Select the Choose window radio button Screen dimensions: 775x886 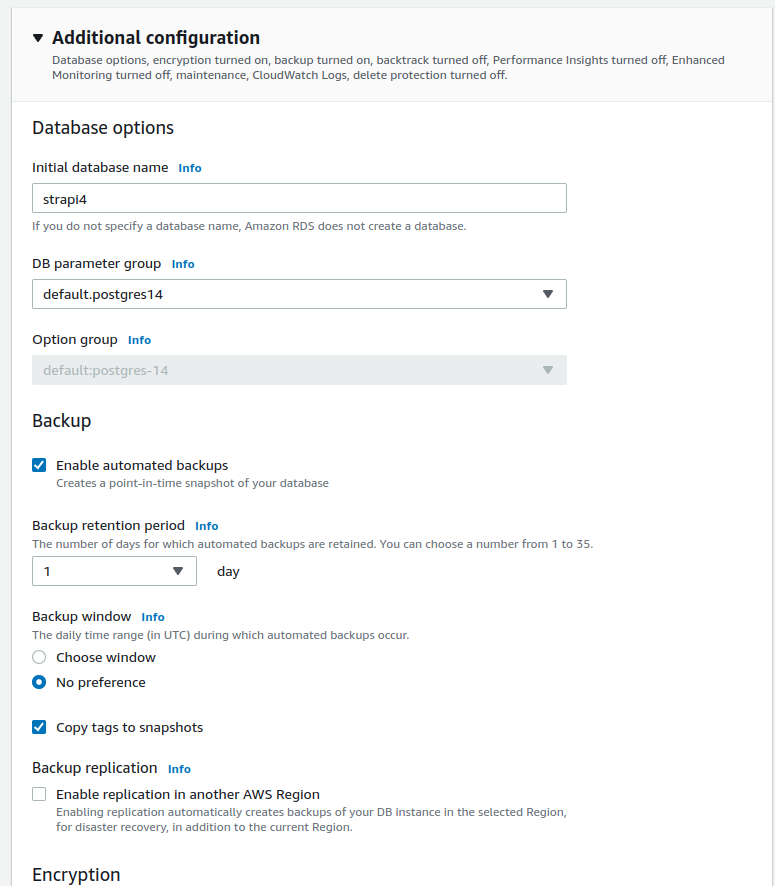(38, 657)
